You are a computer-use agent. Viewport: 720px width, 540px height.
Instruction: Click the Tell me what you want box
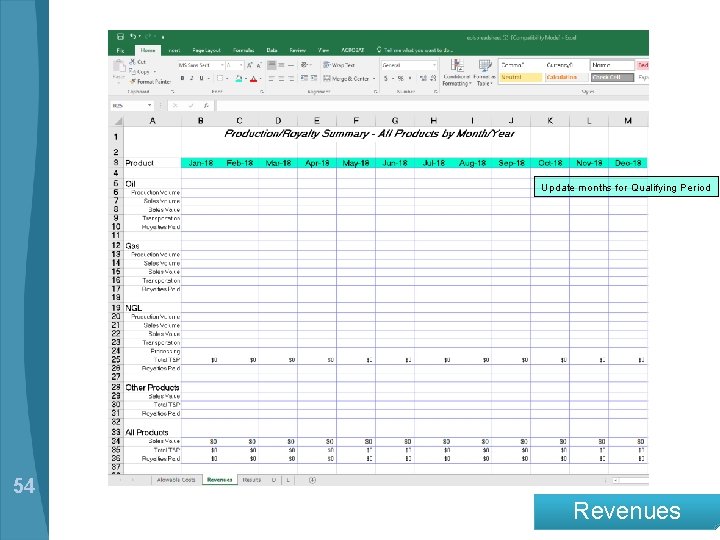click(415, 50)
